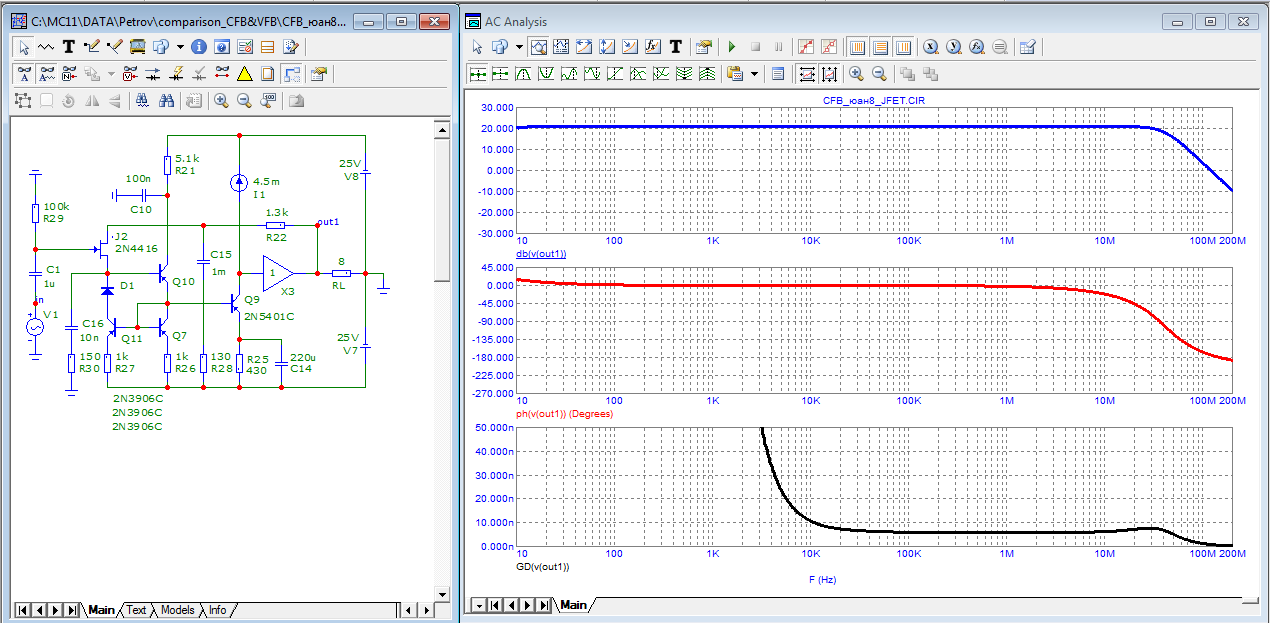Screen dimensions: 1270x623
Task: Click the db(v(out1)) plot label
Action: (541, 254)
